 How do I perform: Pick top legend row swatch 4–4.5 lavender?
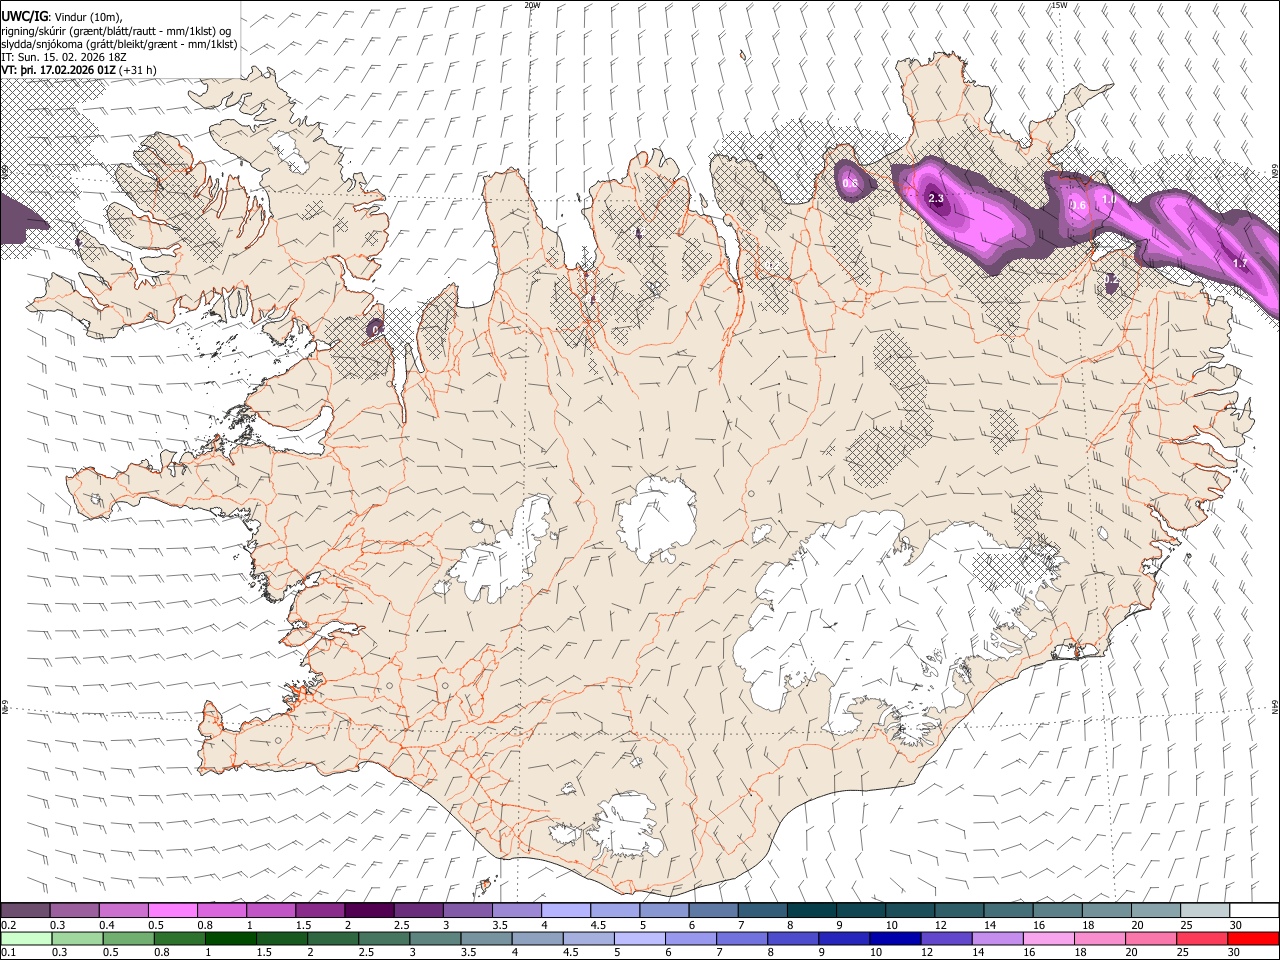[565, 910]
